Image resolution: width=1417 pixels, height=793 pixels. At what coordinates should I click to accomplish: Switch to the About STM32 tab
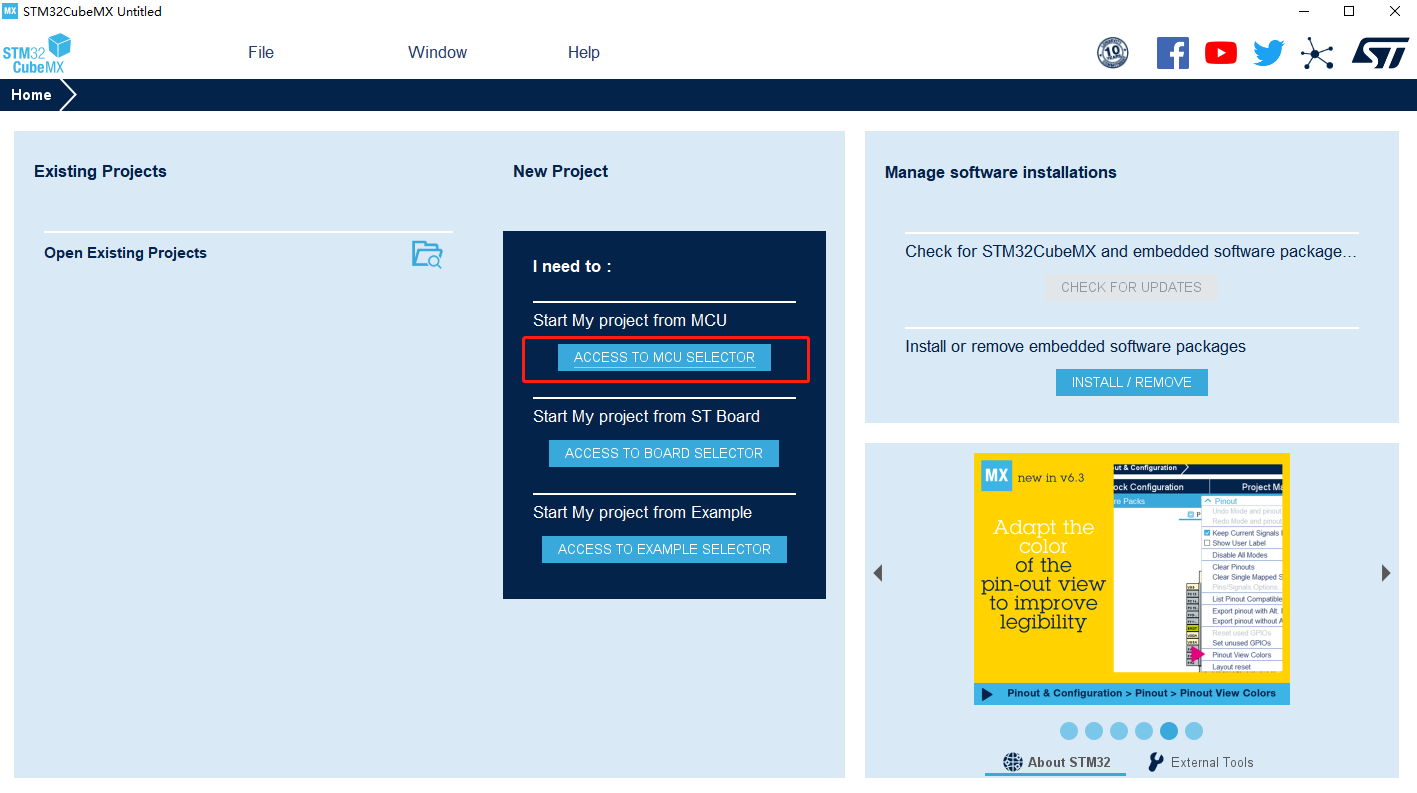[1056, 762]
